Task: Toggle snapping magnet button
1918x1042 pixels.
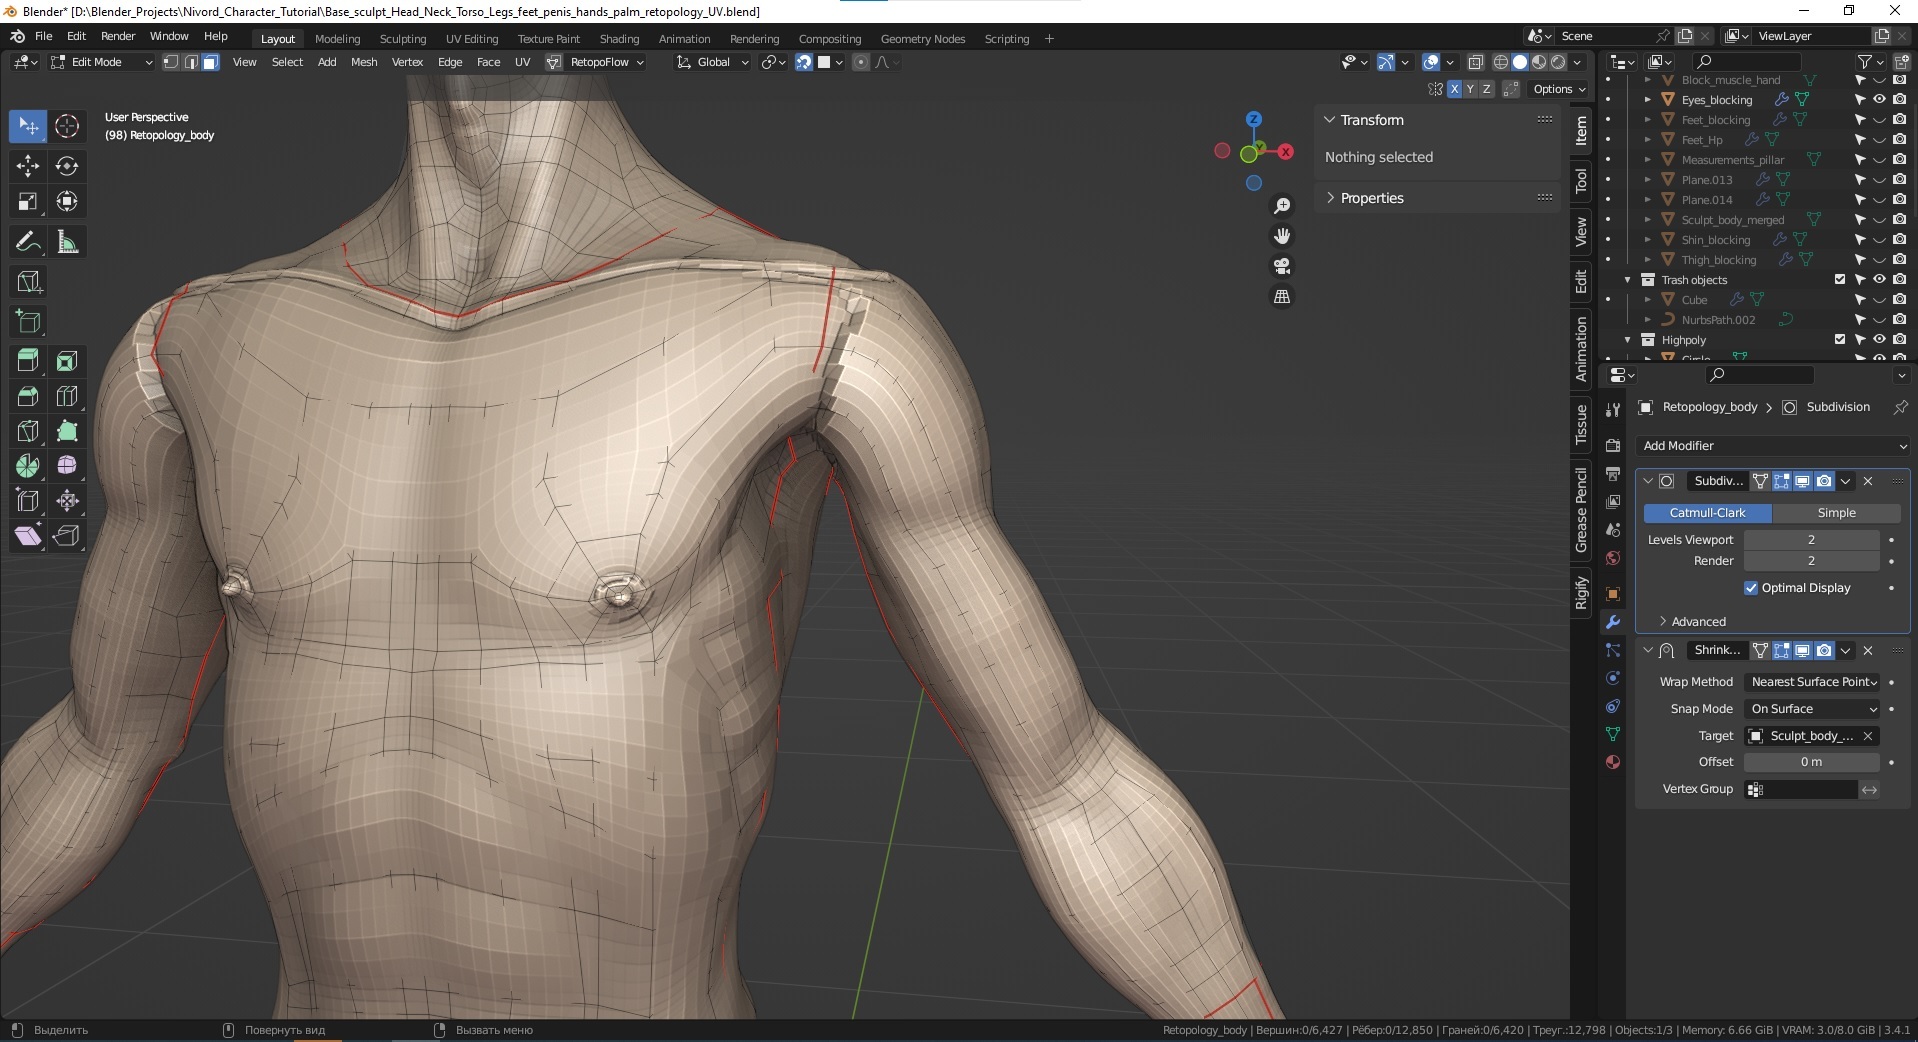Action: coord(803,62)
